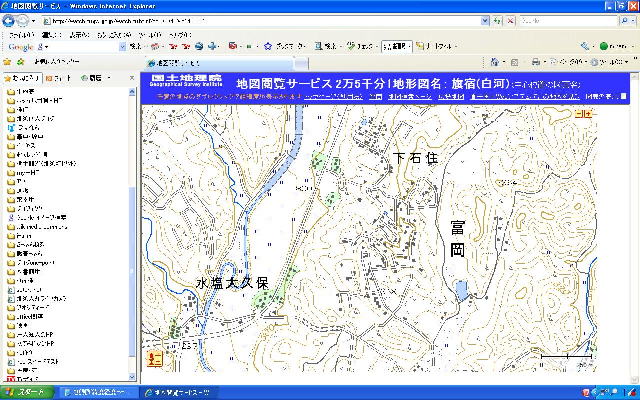The width and height of the screenshot is (640, 400).
Task: Click in the address bar URL field
Action: [261, 21]
